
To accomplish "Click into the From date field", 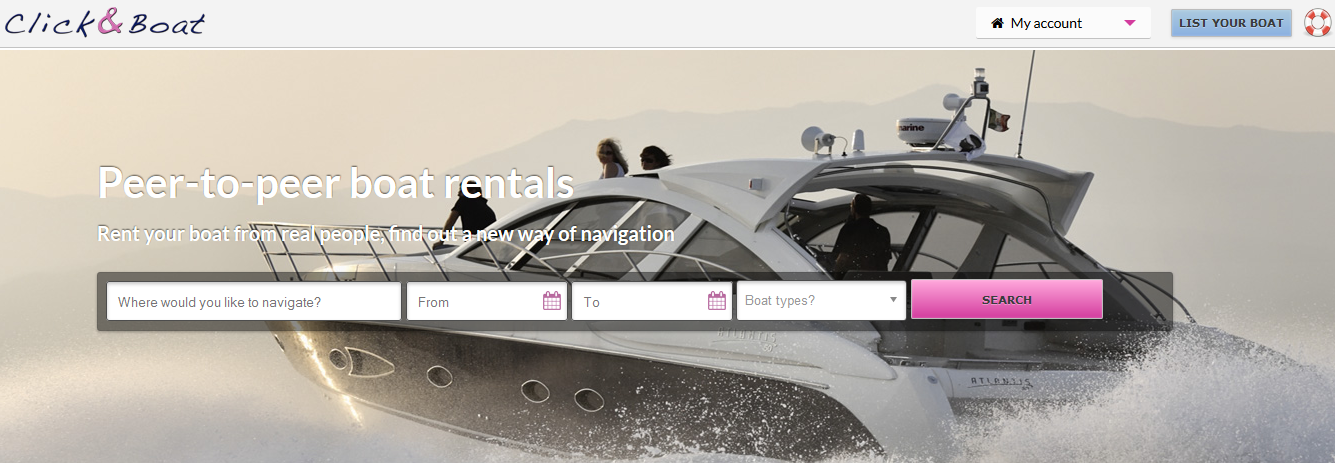I will pyautogui.click(x=474, y=301).
